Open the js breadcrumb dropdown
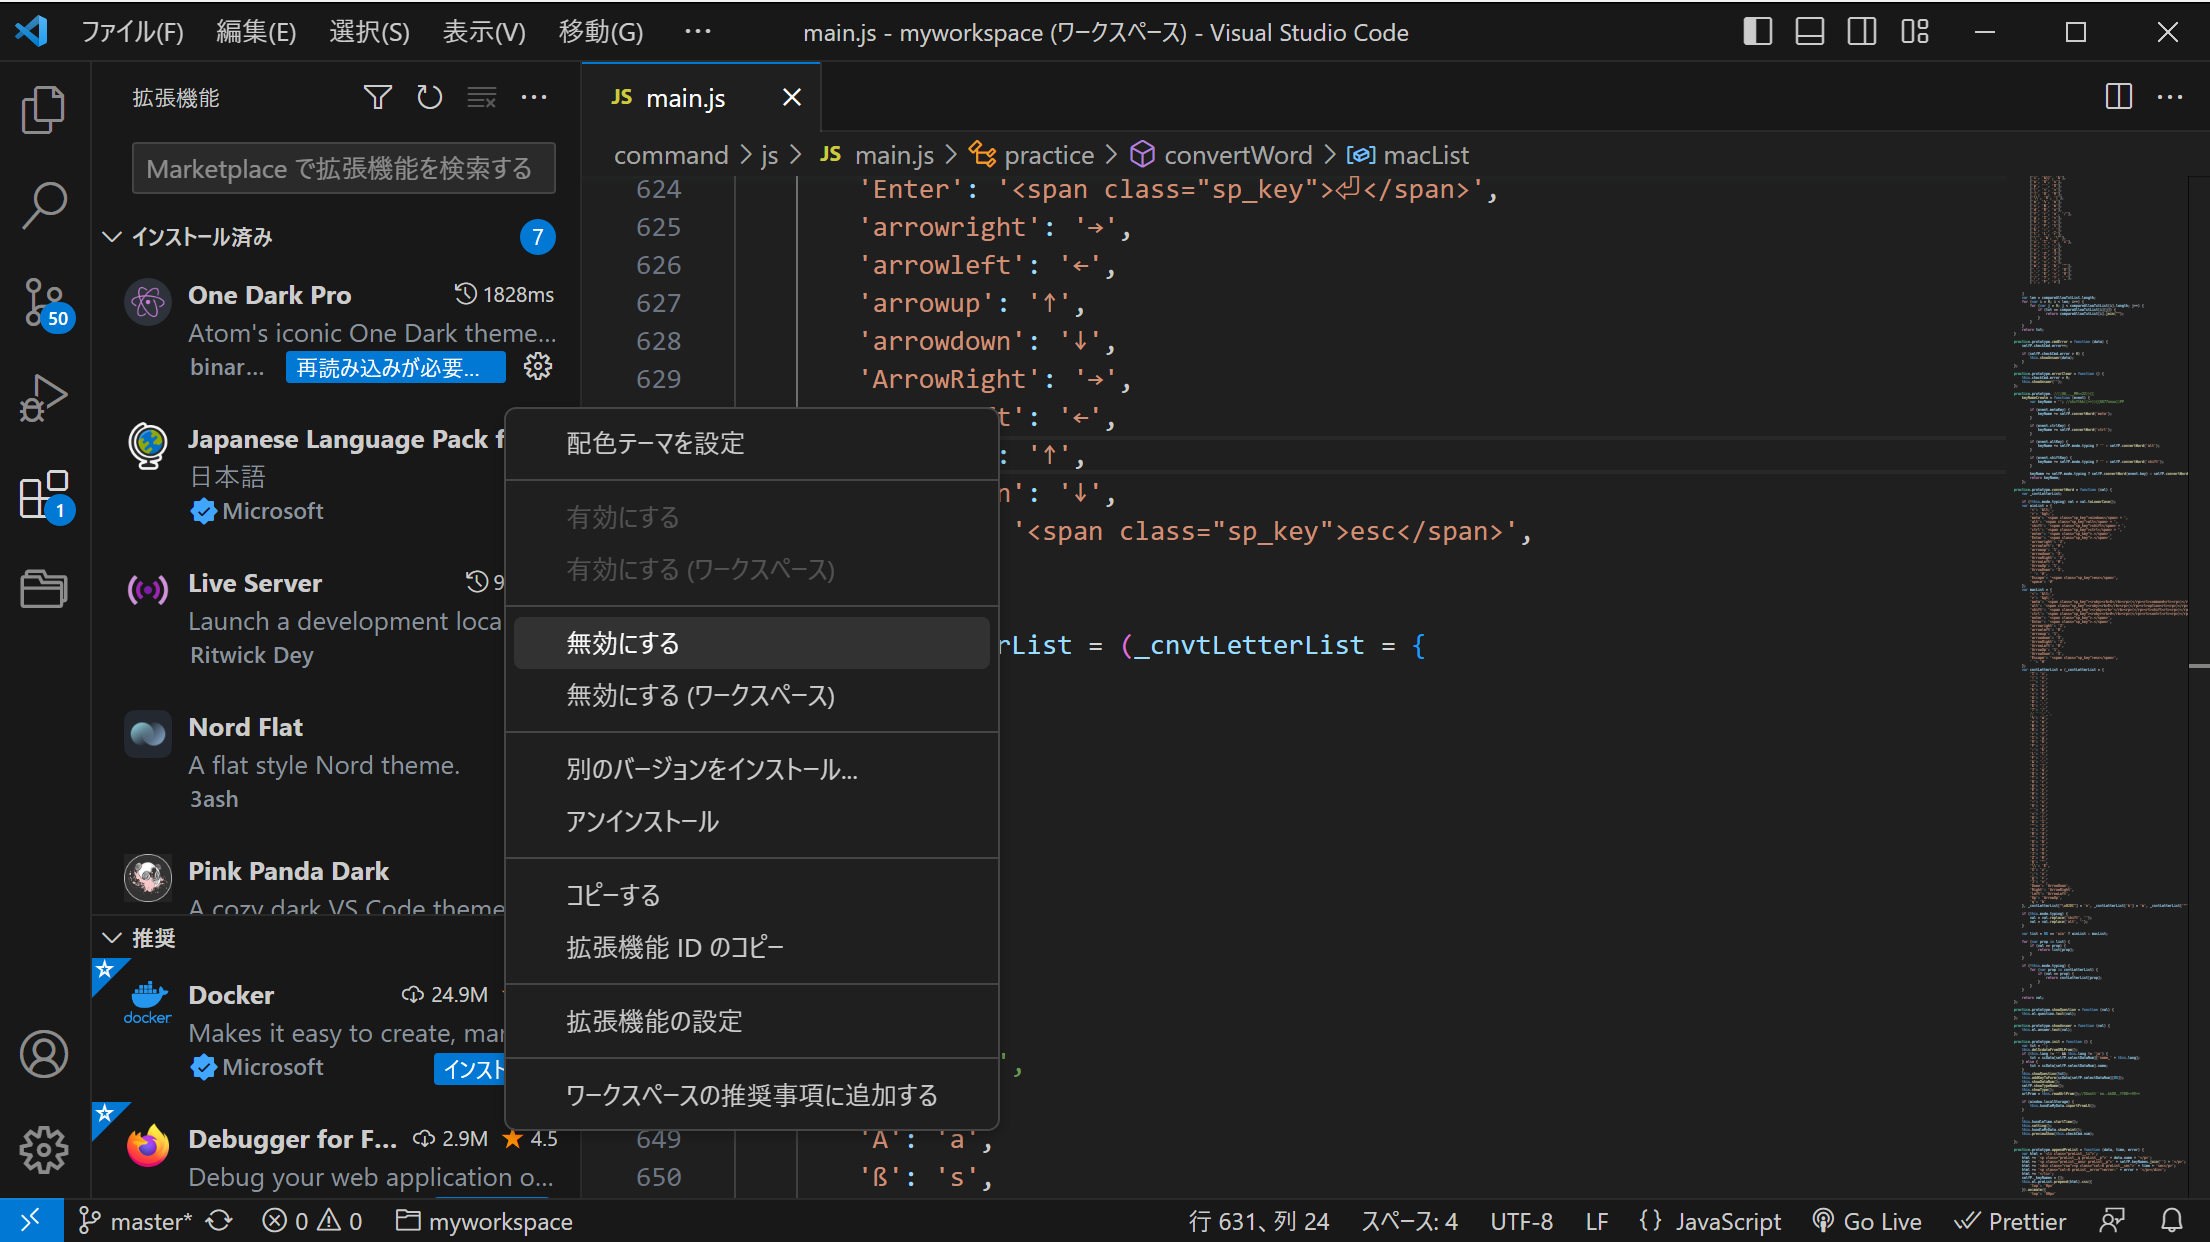The width and height of the screenshot is (2210, 1242). (x=769, y=155)
